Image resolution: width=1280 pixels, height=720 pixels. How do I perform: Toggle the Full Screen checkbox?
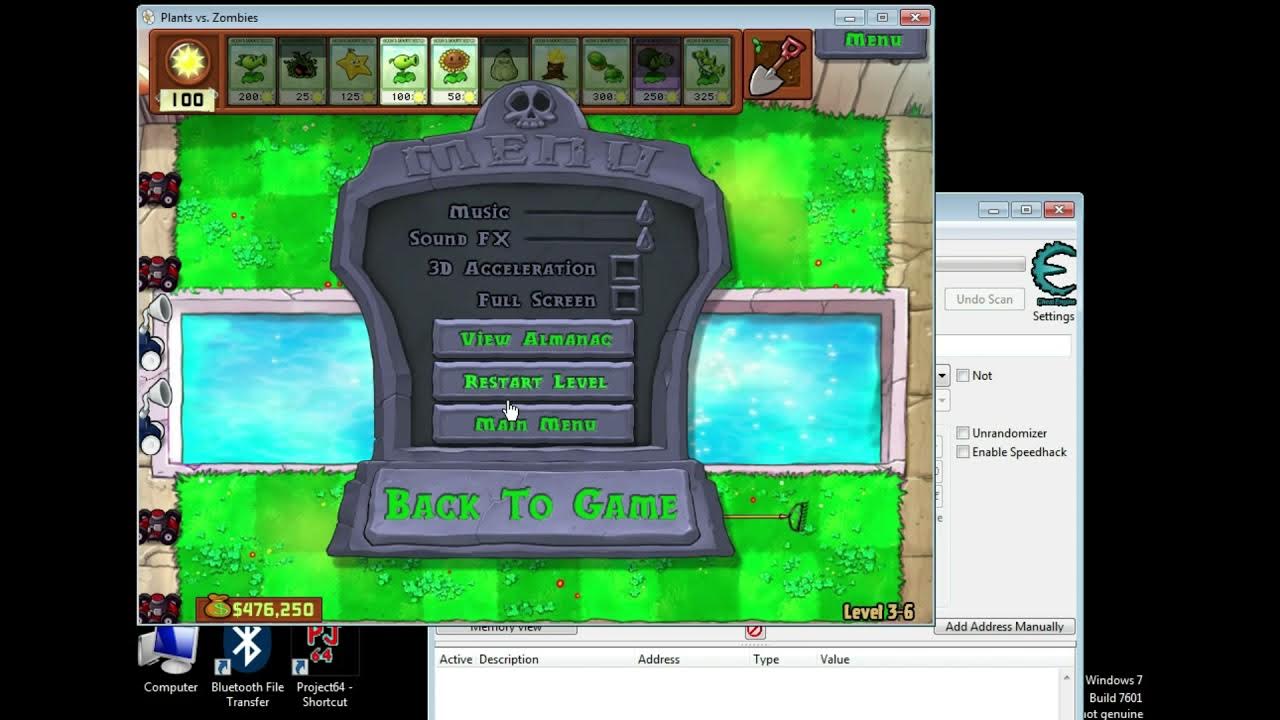[626, 299]
